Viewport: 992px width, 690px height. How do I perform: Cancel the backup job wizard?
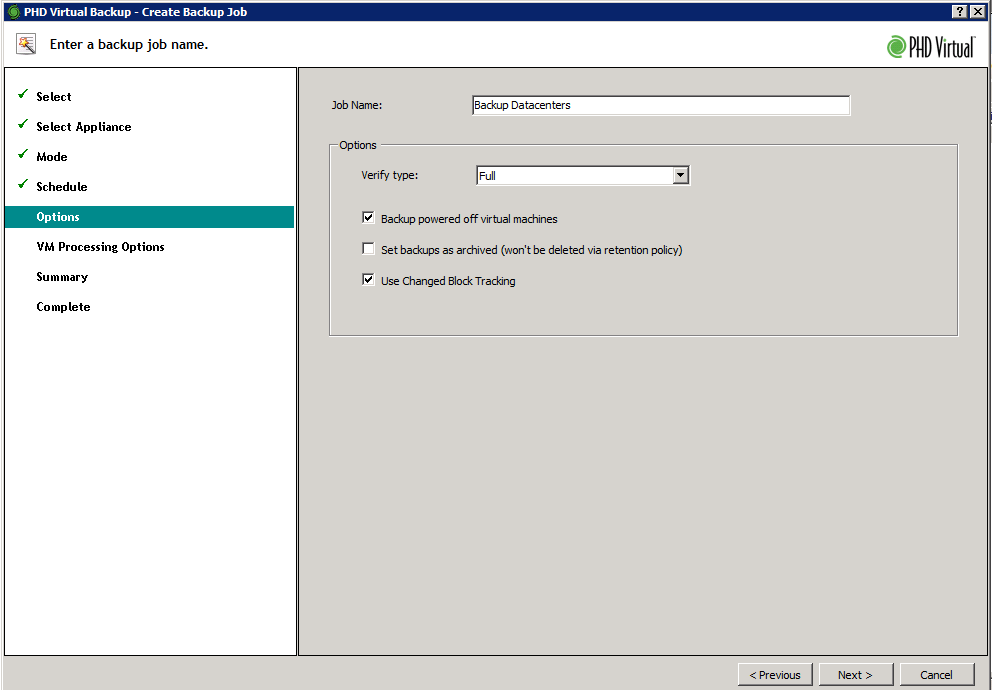[936, 675]
